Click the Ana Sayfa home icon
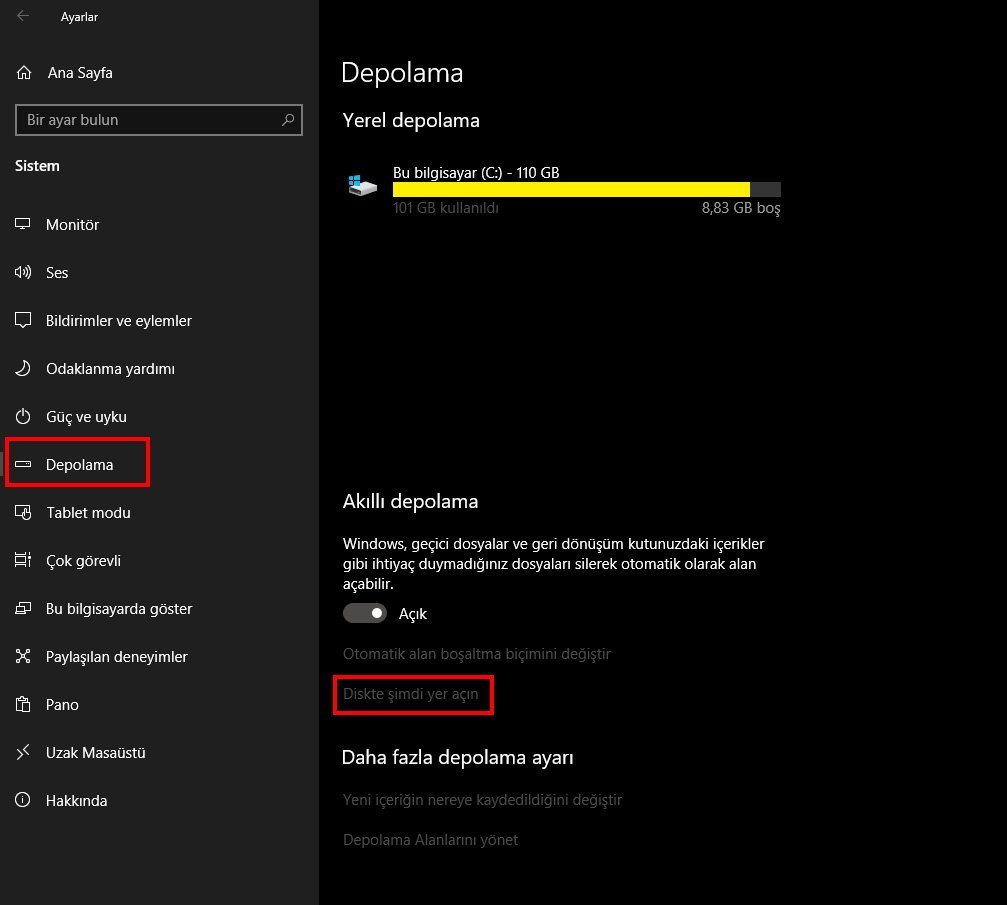 tap(24, 73)
